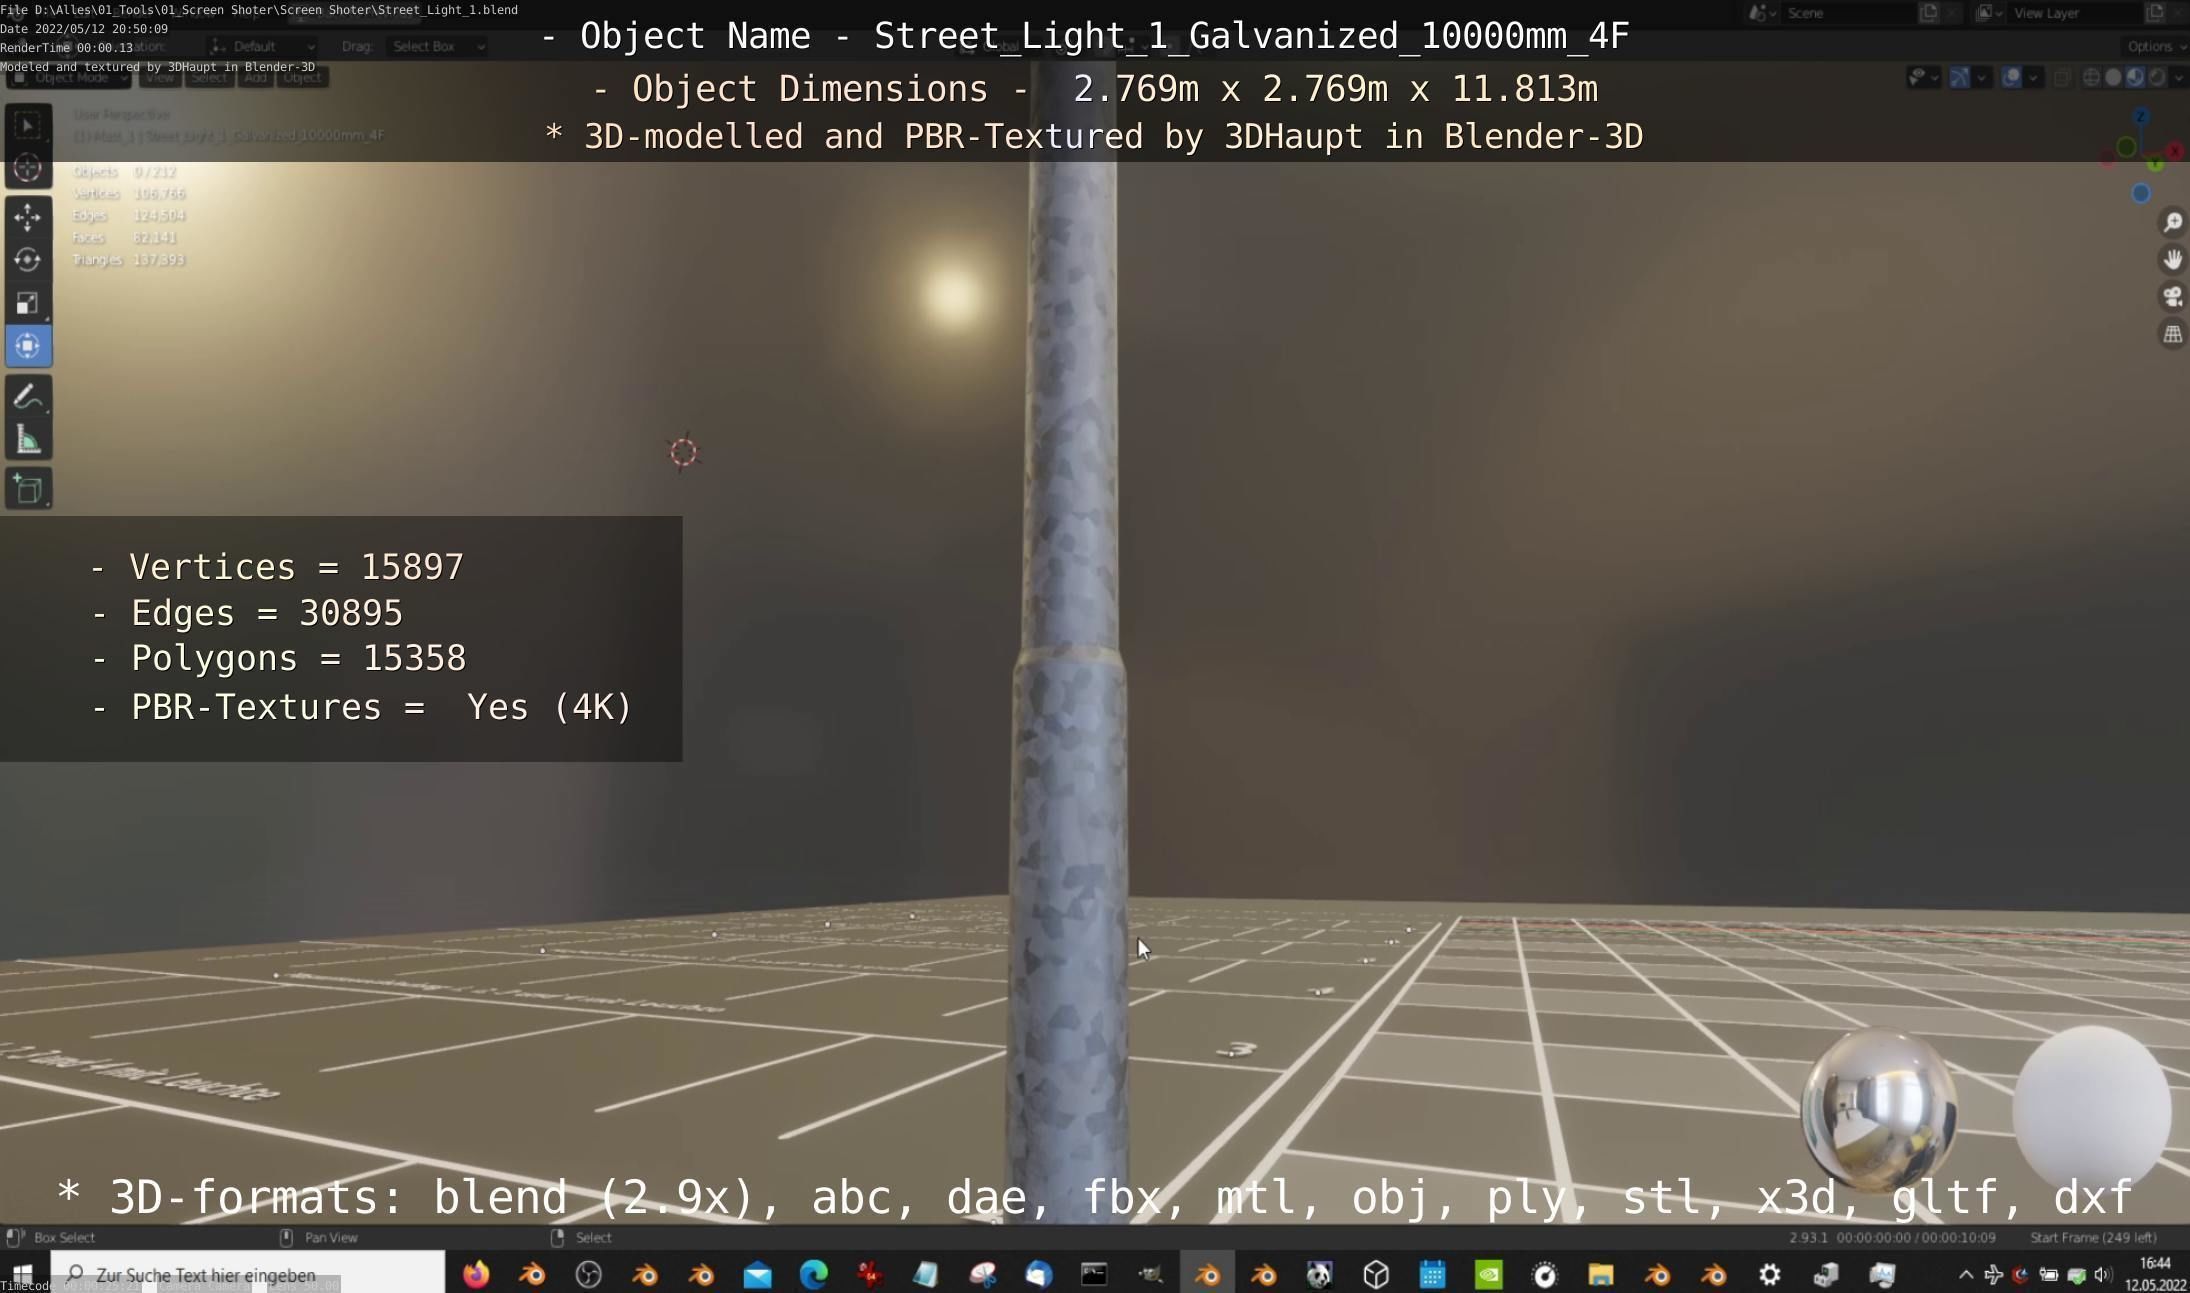Switch to Material Preview shading
Screen dimensions: 2190x1293
pos(2135,77)
